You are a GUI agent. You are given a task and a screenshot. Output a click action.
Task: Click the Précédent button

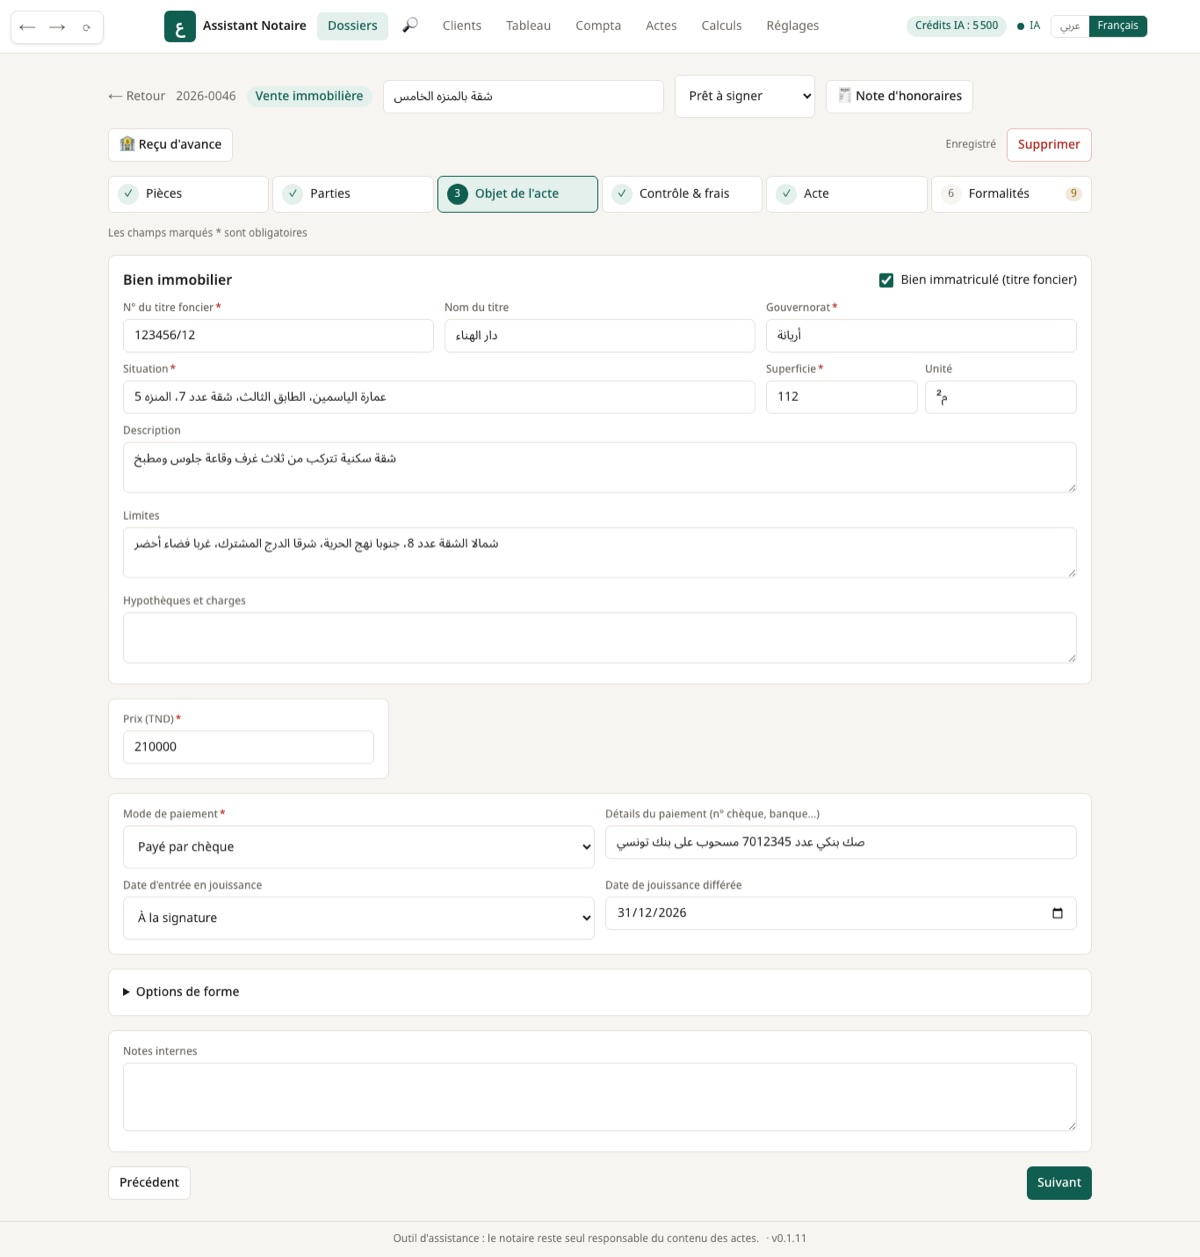149,1183
